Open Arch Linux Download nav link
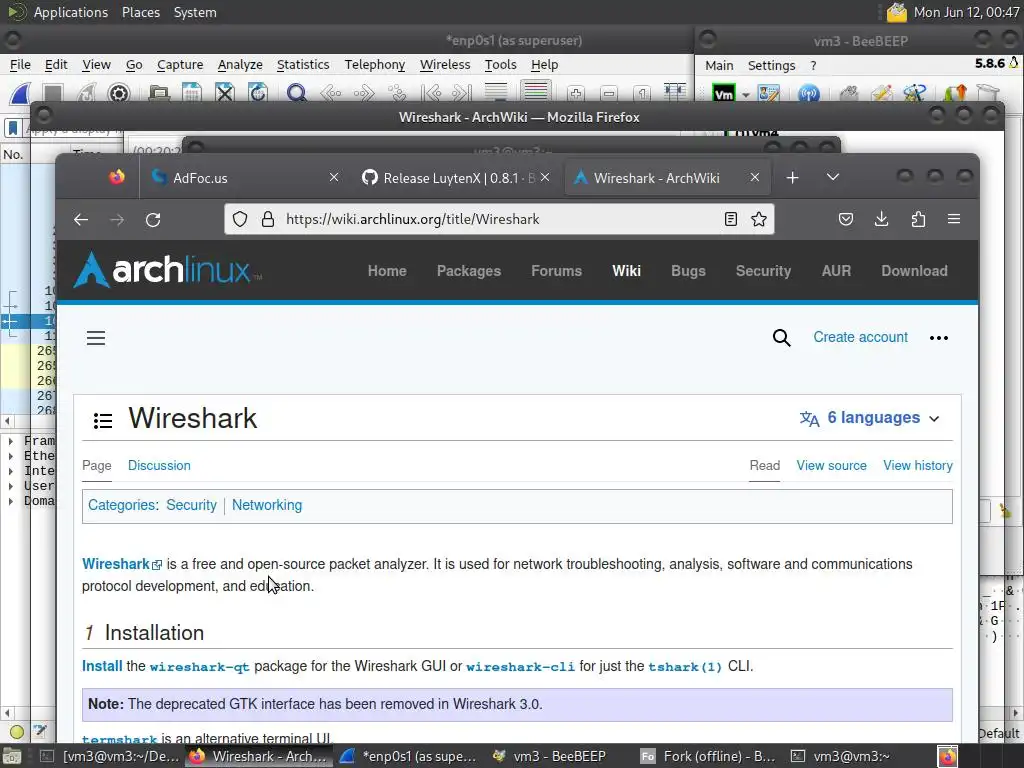 pos(914,271)
